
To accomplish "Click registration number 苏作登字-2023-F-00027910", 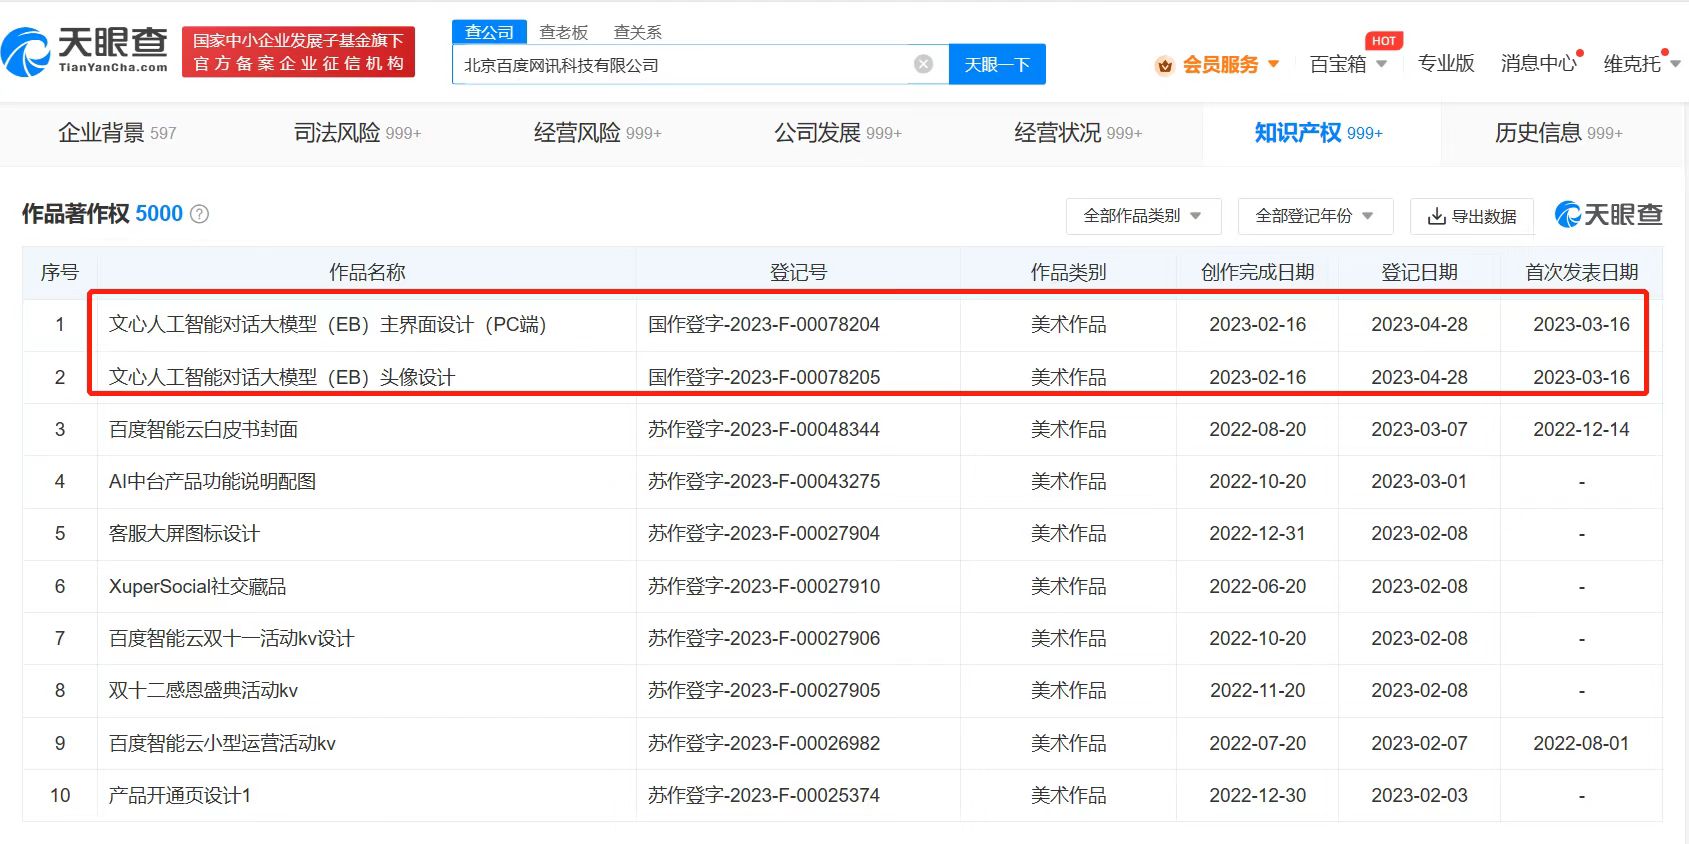I will point(764,586).
